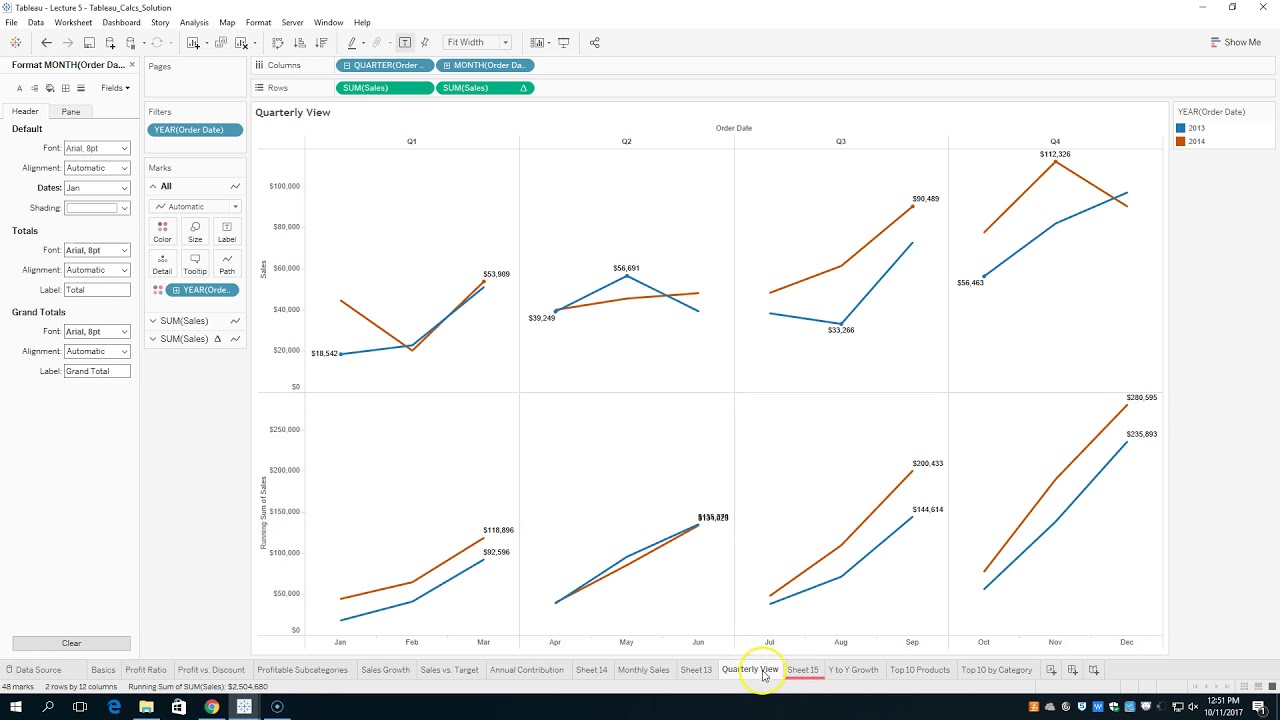The width and height of the screenshot is (1280, 720).
Task: Click the highlight pen icon in toolbar
Action: point(352,43)
